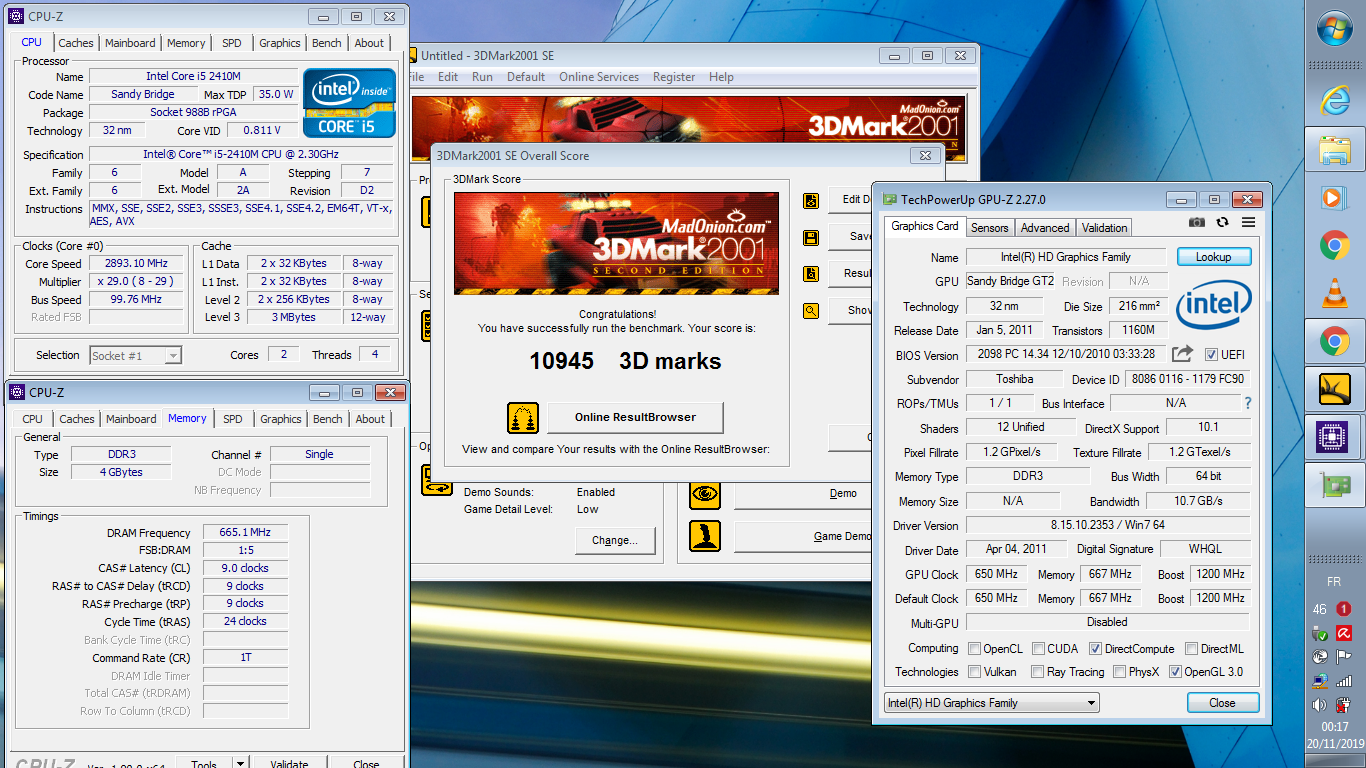Click the Bus Interface question mark icon

click(x=1247, y=403)
